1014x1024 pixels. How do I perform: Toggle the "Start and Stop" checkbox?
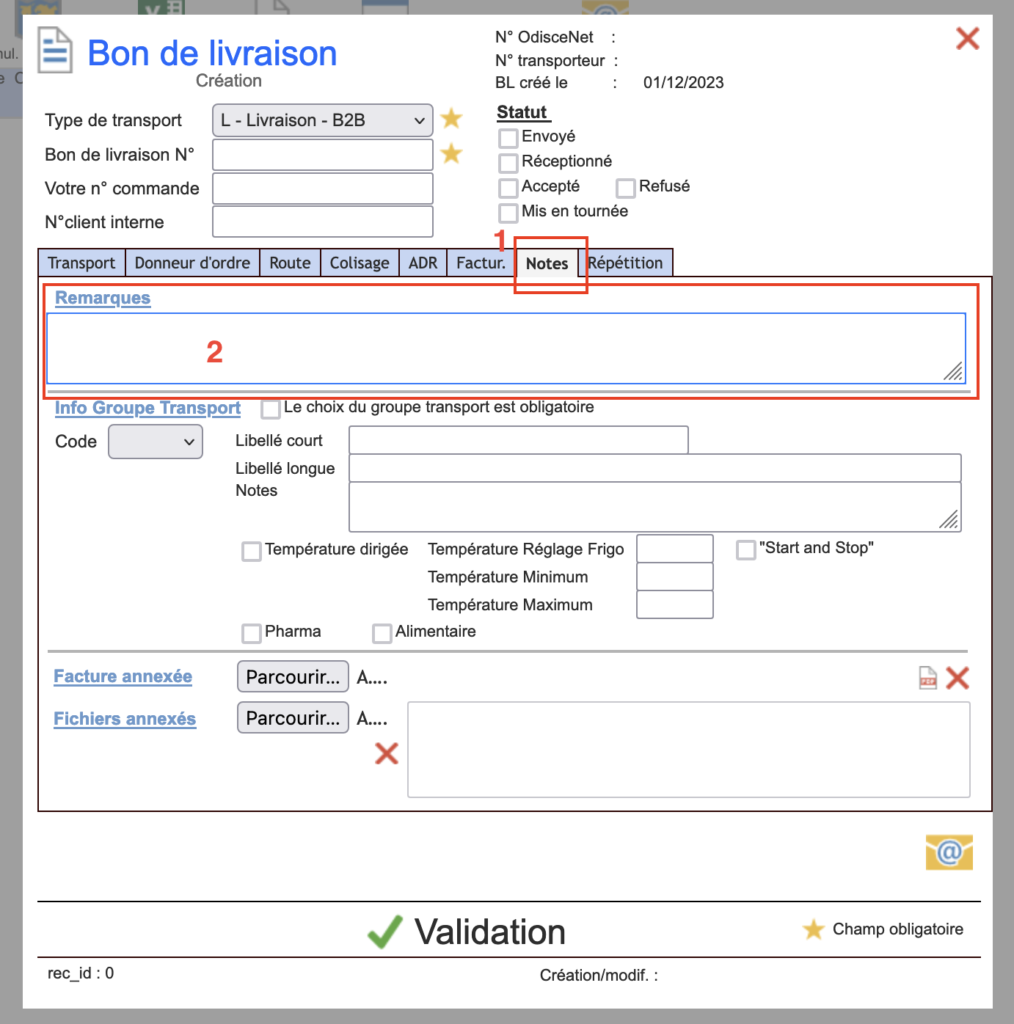(x=746, y=550)
